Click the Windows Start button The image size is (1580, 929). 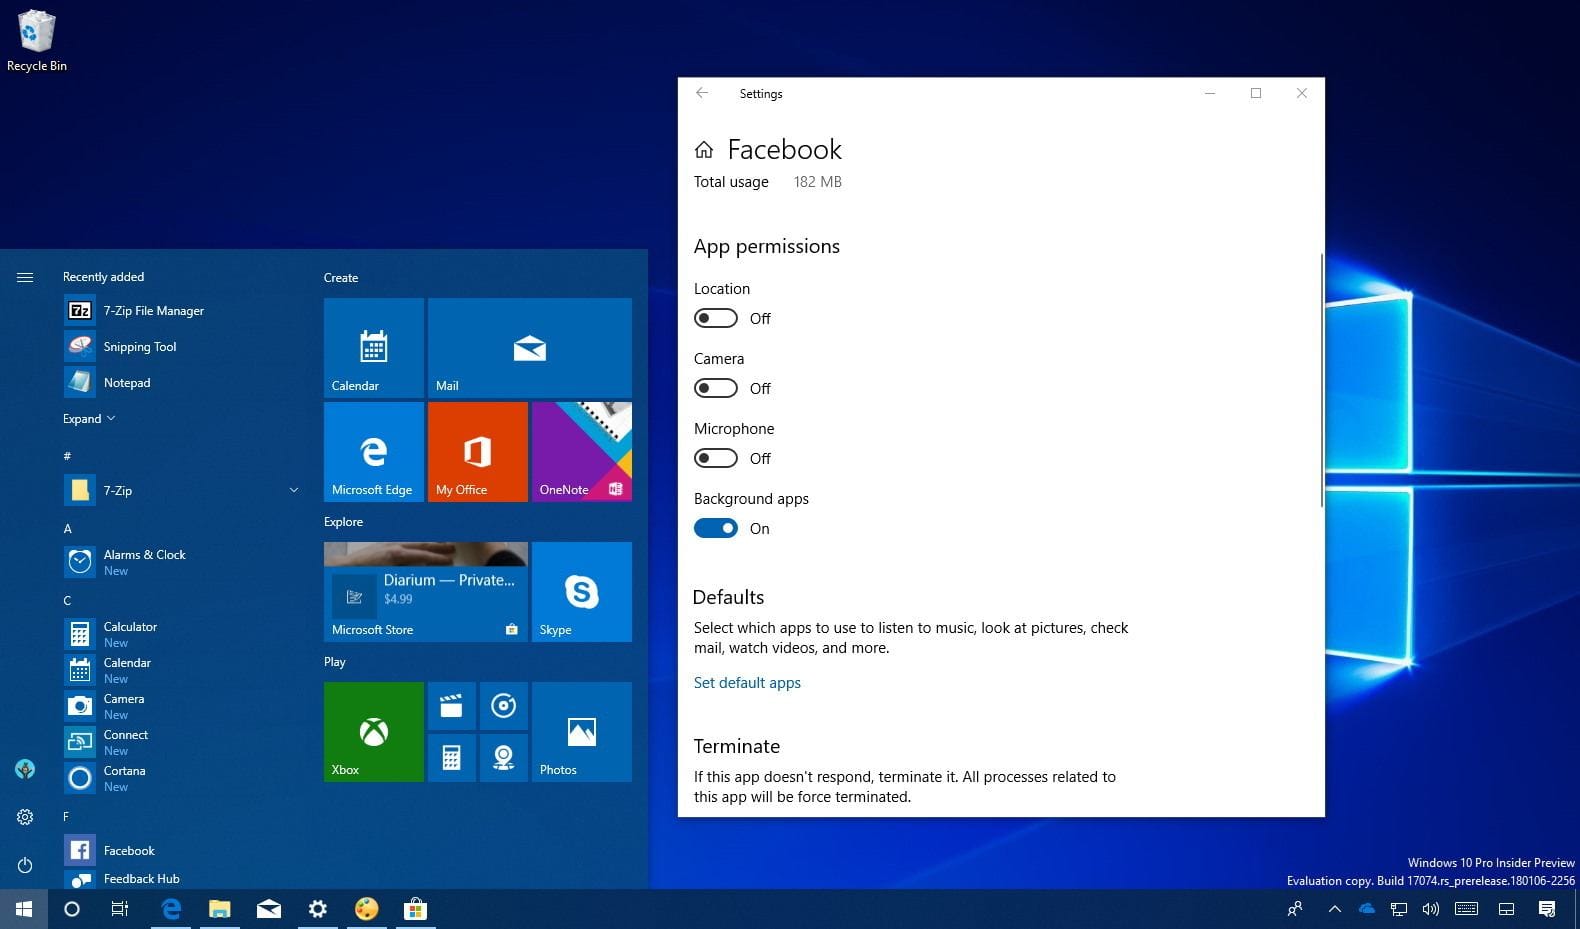(x=24, y=909)
